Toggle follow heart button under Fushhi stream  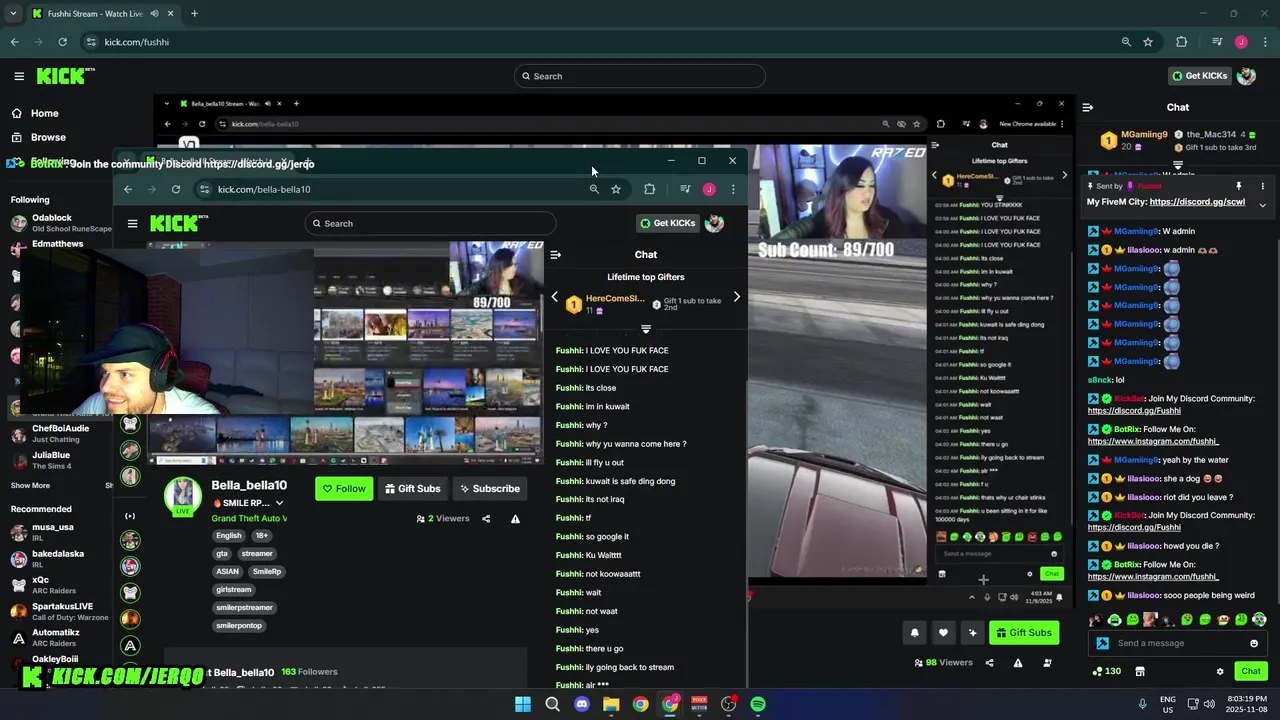(943, 632)
